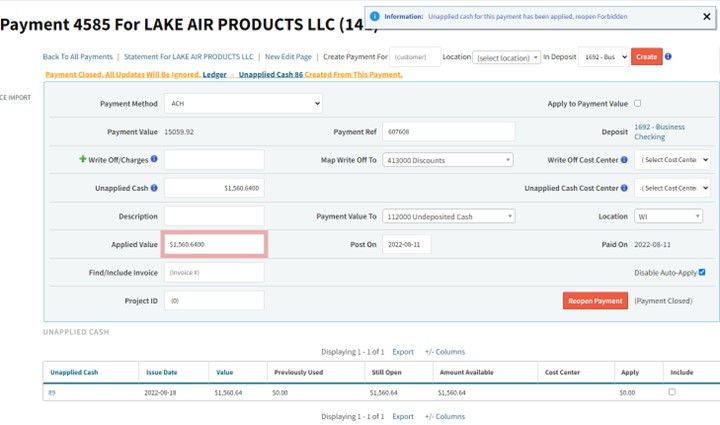Click the green plus icon beside Write Off/Charges
This screenshot has height=425, width=720.
pos(83,159)
